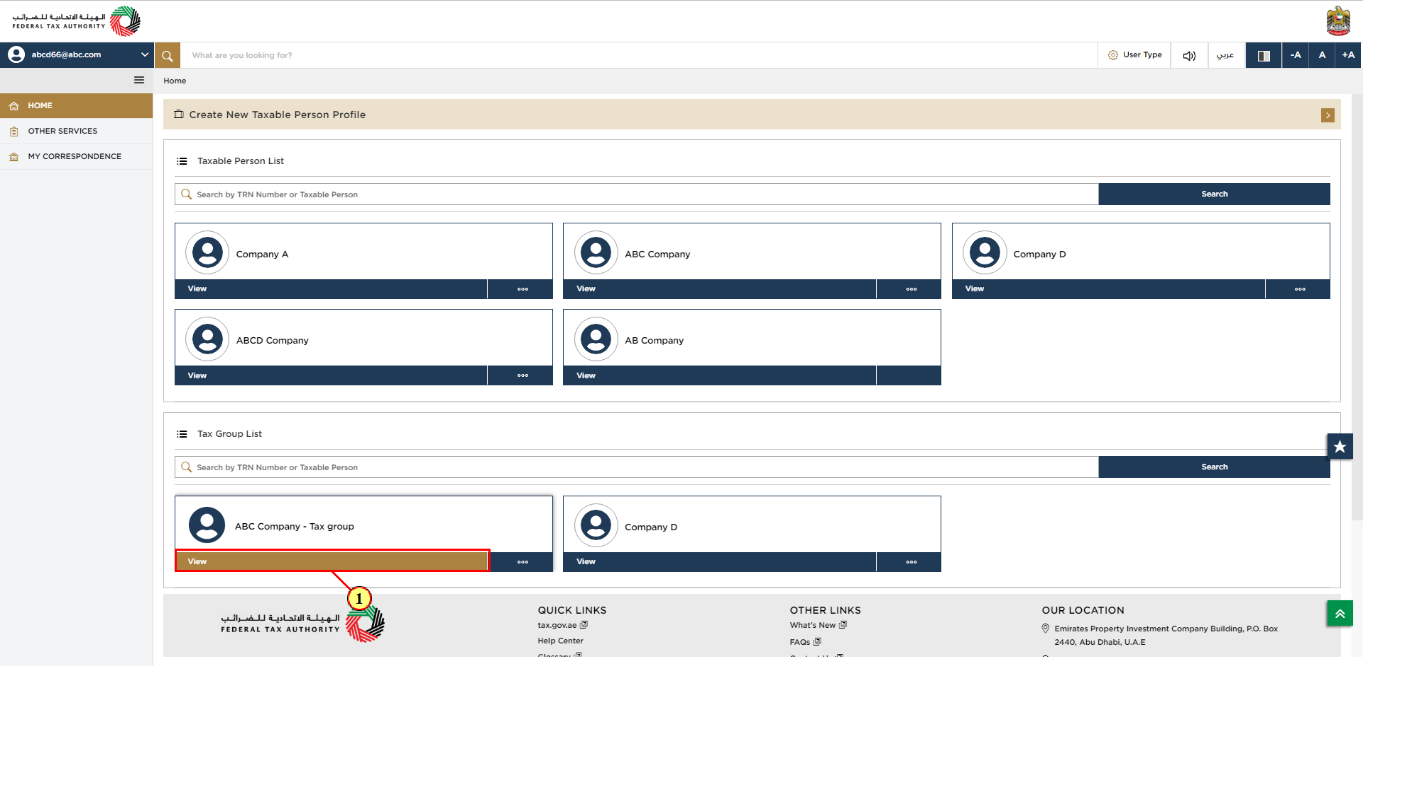Focus the Tax Group List search field

pyautogui.click(x=636, y=467)
